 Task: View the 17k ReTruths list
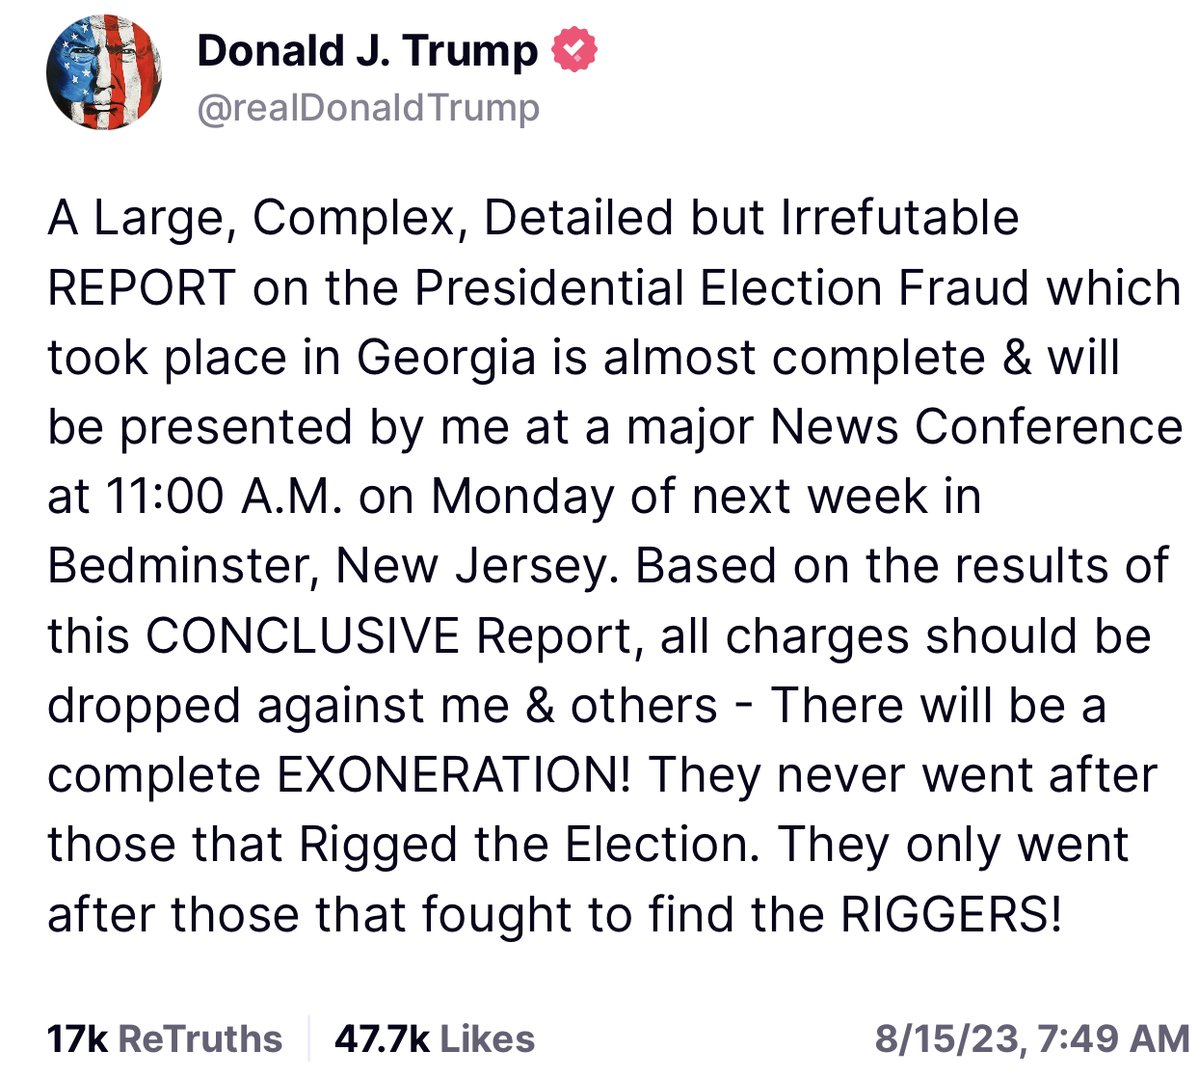tap(164, 1038)
